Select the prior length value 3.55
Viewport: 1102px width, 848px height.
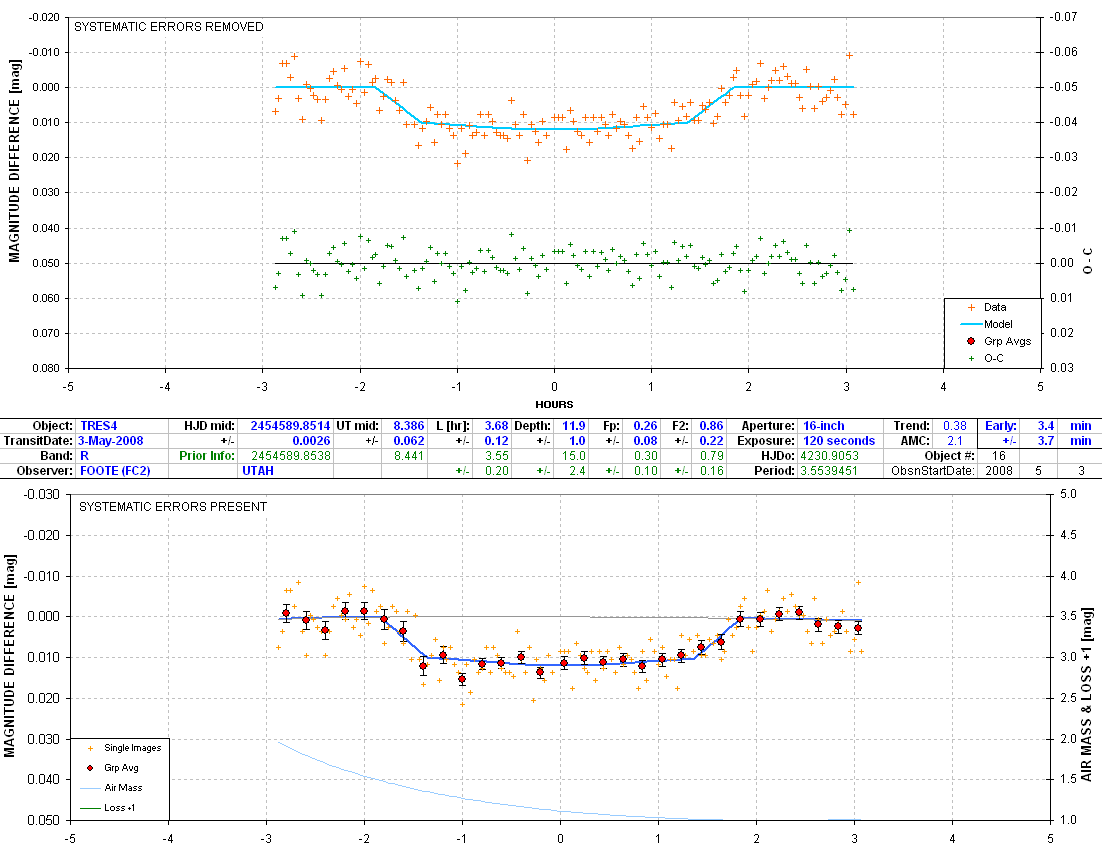[x=497, y=455]
